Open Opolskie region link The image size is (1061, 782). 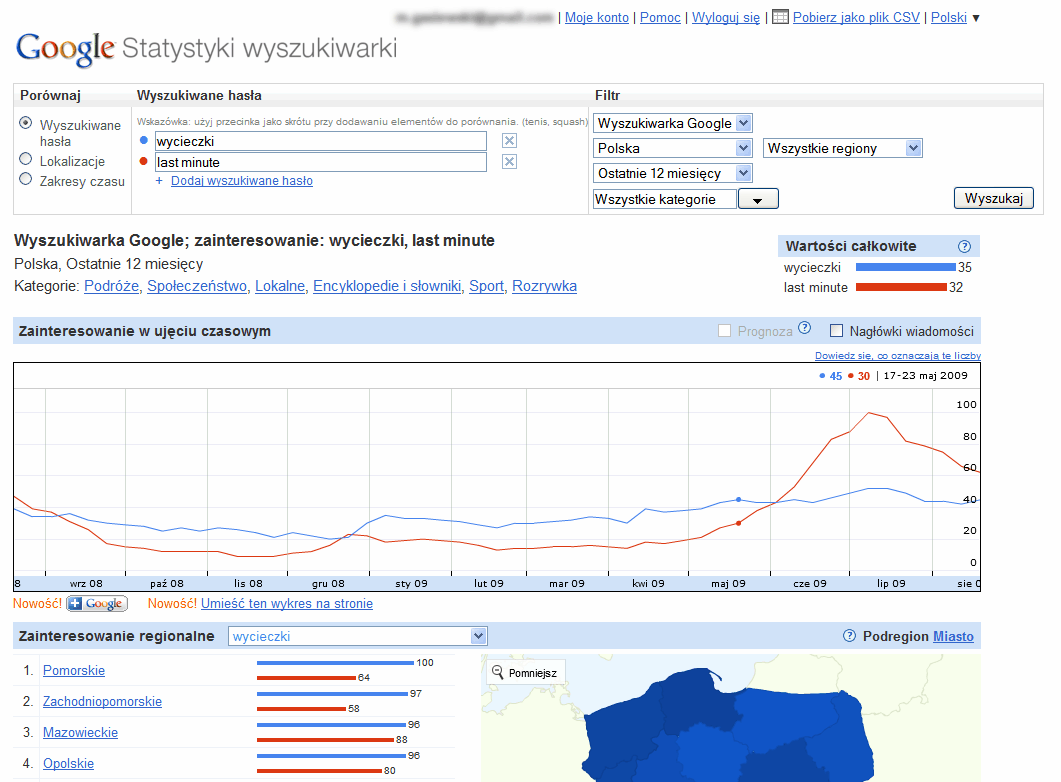click(68, 764)
